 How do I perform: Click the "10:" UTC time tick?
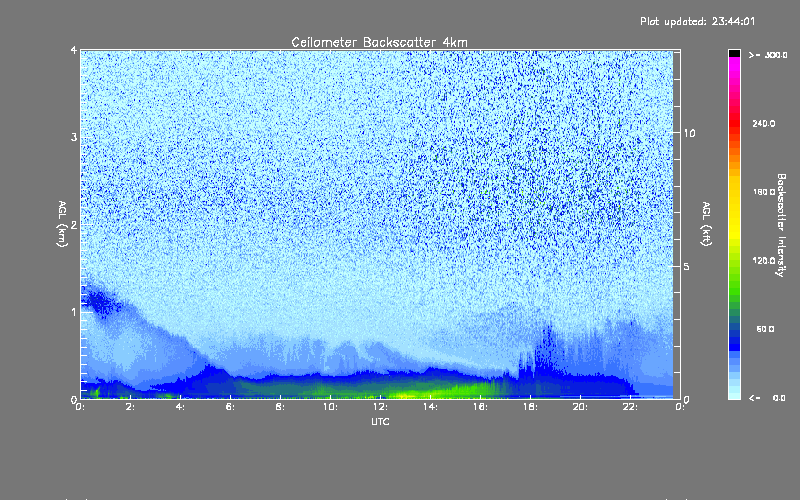coord(330,407)
